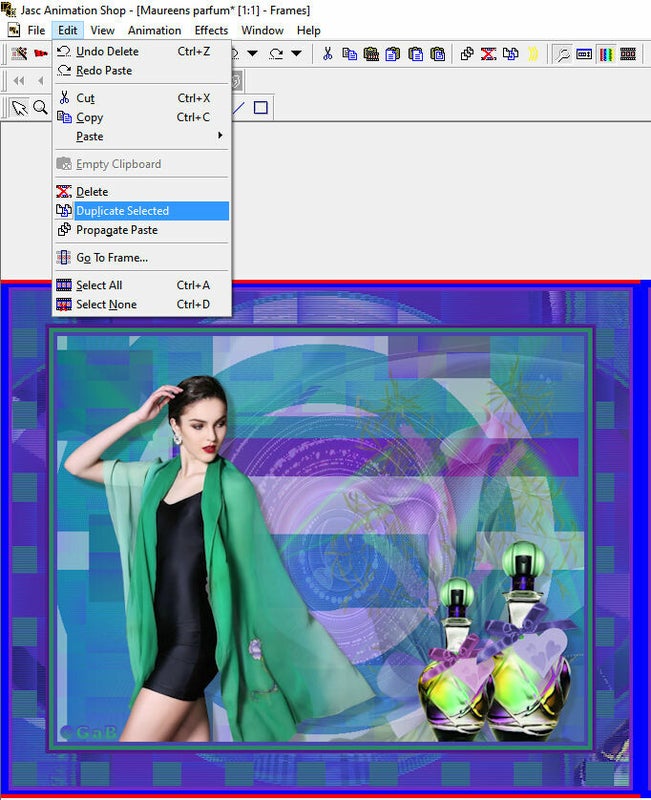This screenshot has width=651, height=800.
Task: Click the Duplicate Selected icon in the toolbar
Action: (510, 54)
